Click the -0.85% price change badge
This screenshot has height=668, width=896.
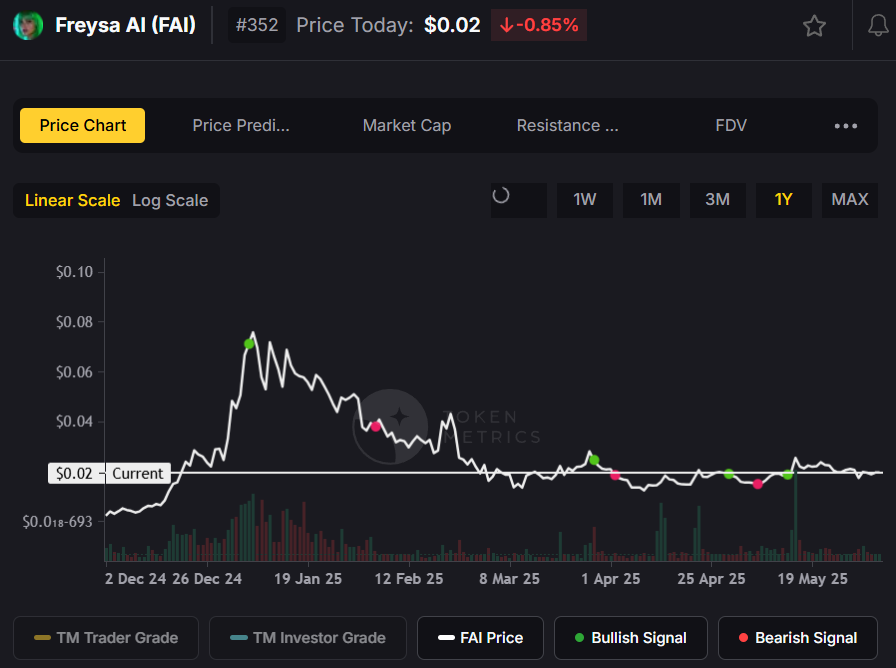(538, 25)
